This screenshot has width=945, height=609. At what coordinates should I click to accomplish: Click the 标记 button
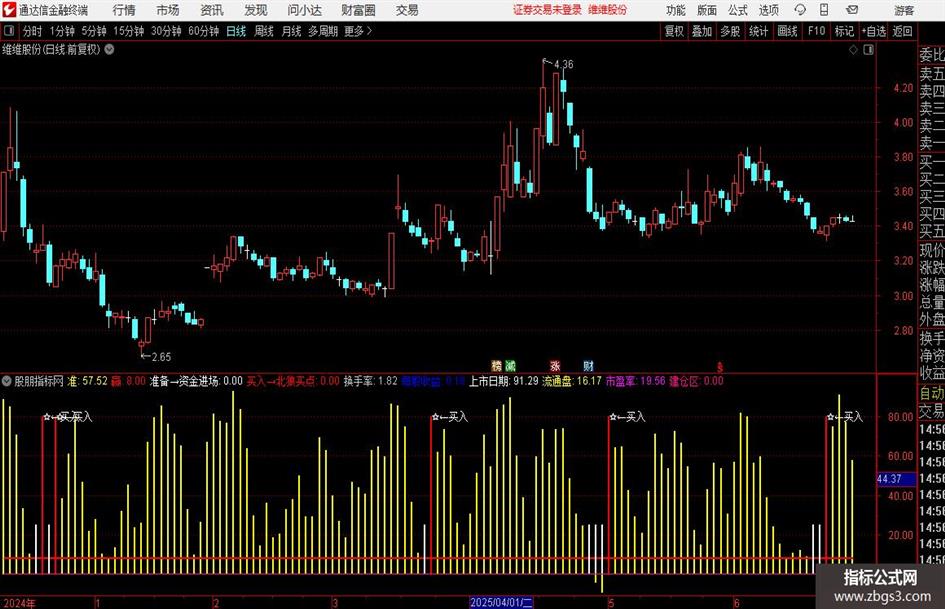tap(844, 31)
